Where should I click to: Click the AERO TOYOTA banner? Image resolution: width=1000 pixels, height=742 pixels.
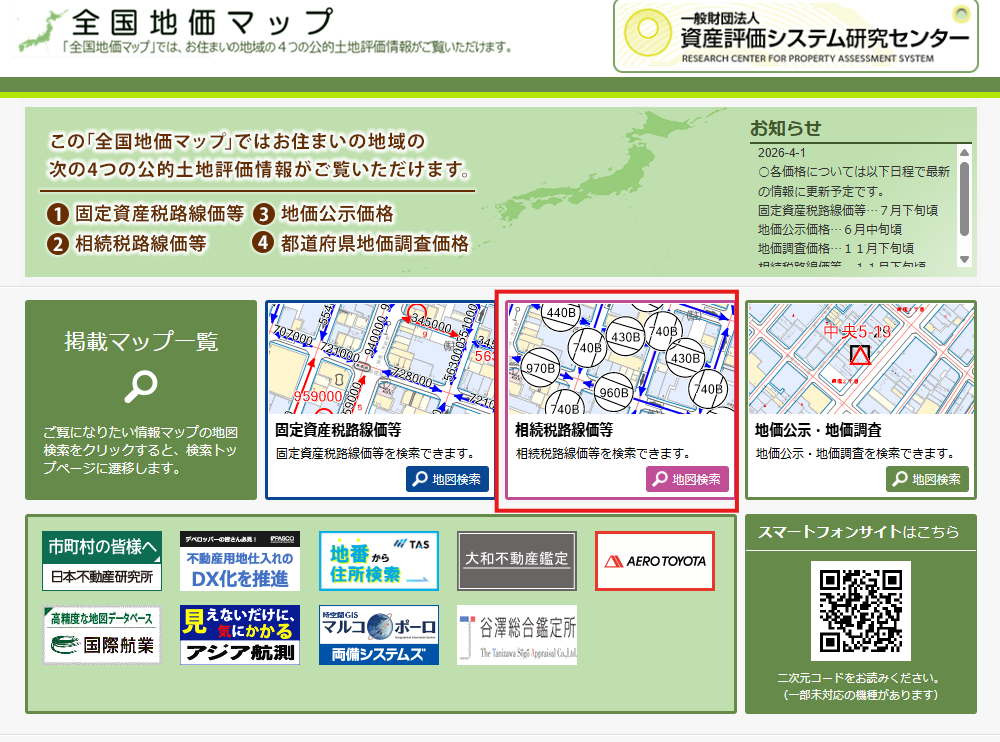pyautogui.click(x=655, y=560)
